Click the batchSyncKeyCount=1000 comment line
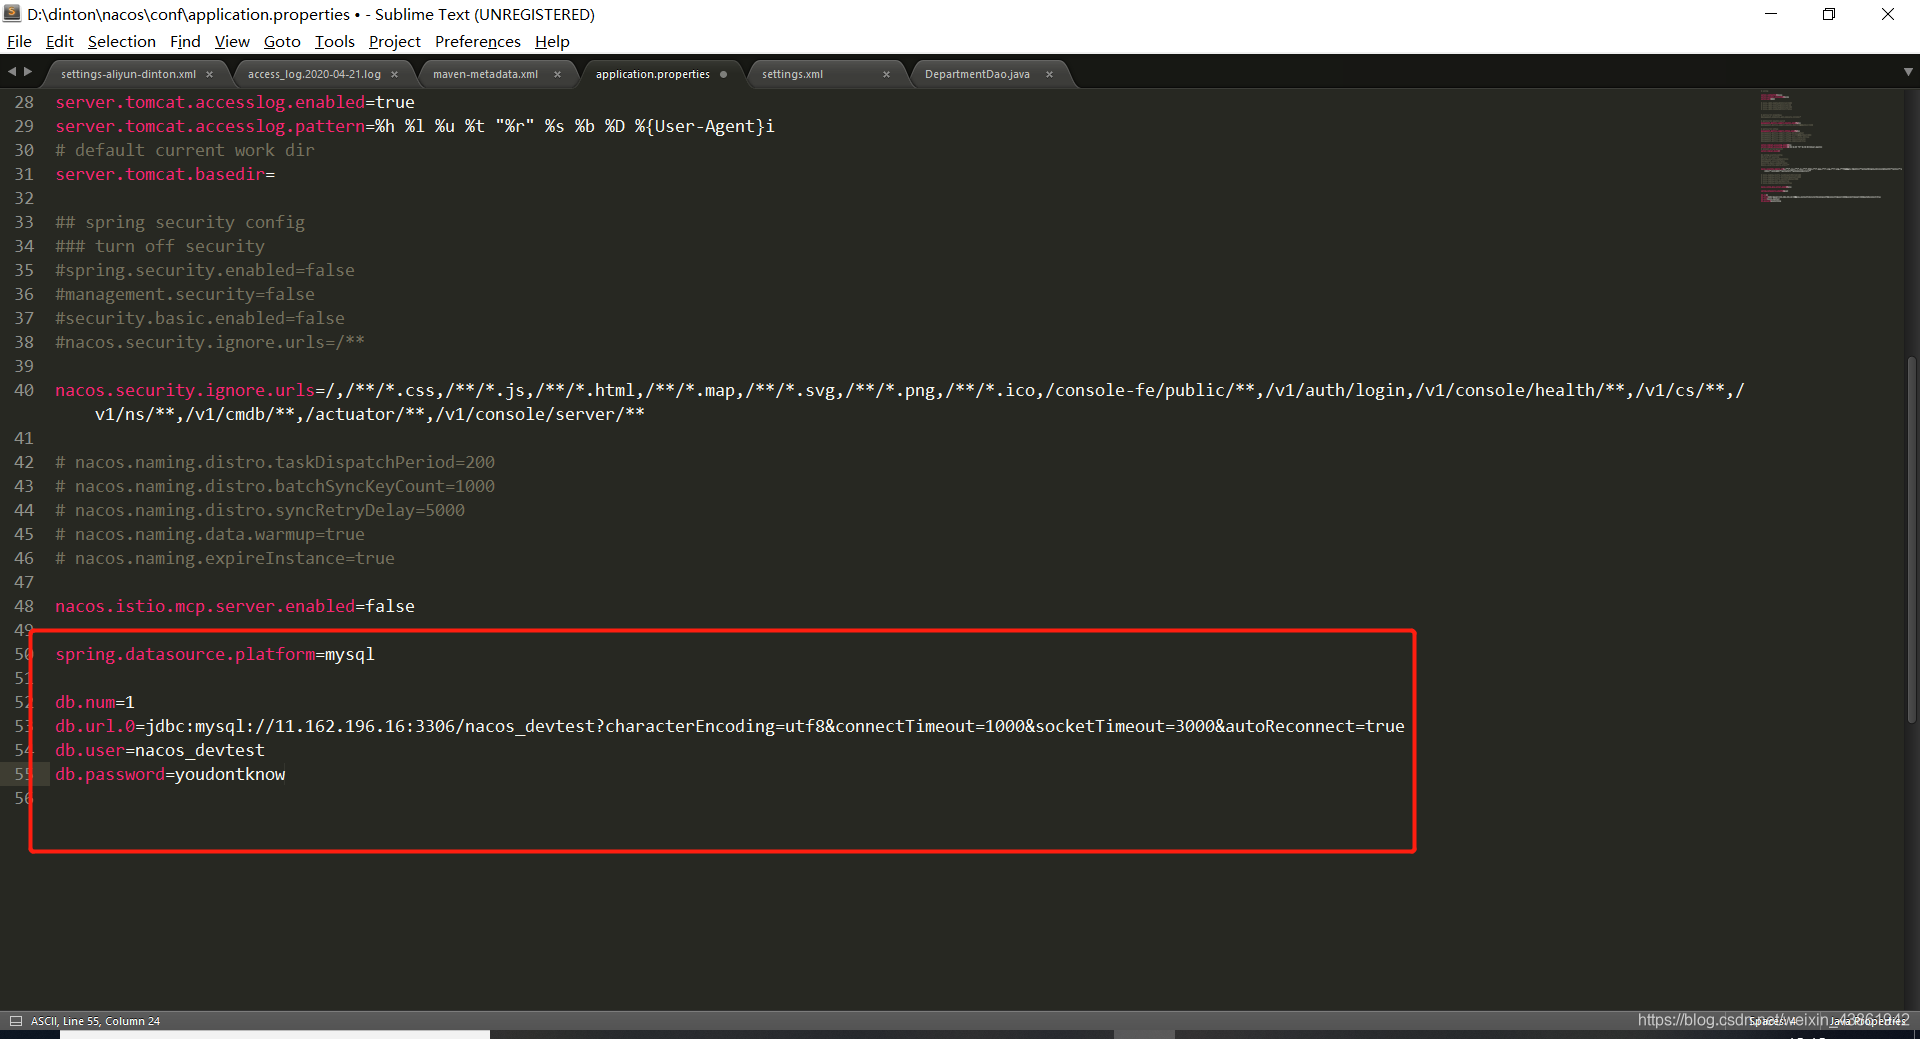This screenshot has height=1039, width=1920. click(275, 486)
